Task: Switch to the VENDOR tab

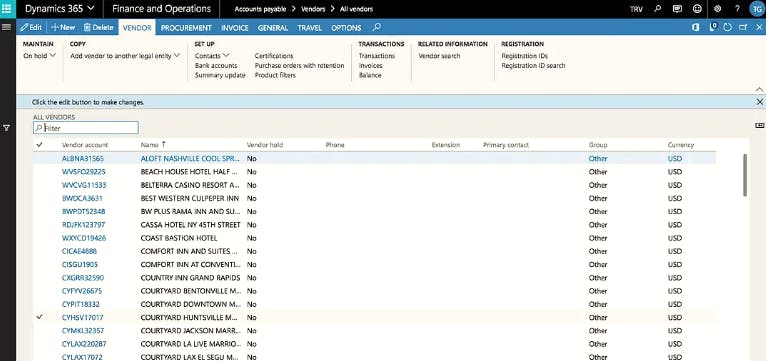Action: click(x=137, y=28)
